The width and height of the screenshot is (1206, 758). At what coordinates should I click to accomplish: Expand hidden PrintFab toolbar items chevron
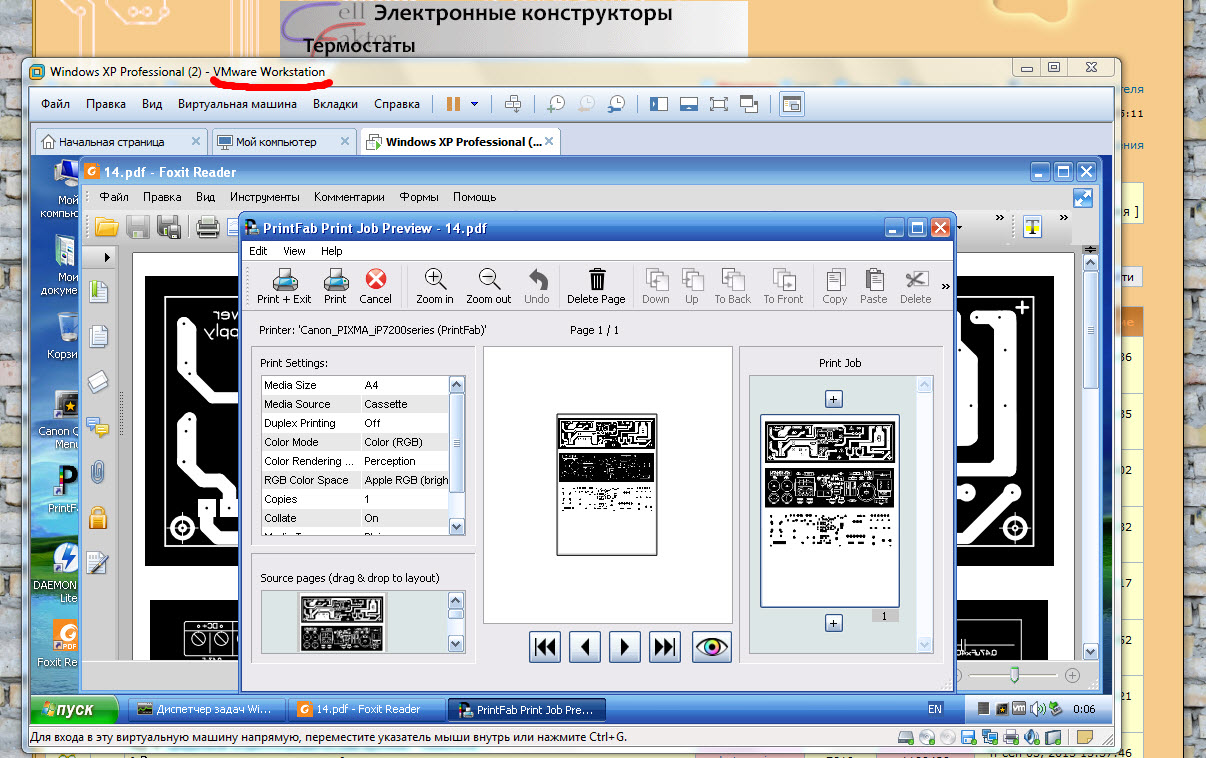tap(946, 286)
